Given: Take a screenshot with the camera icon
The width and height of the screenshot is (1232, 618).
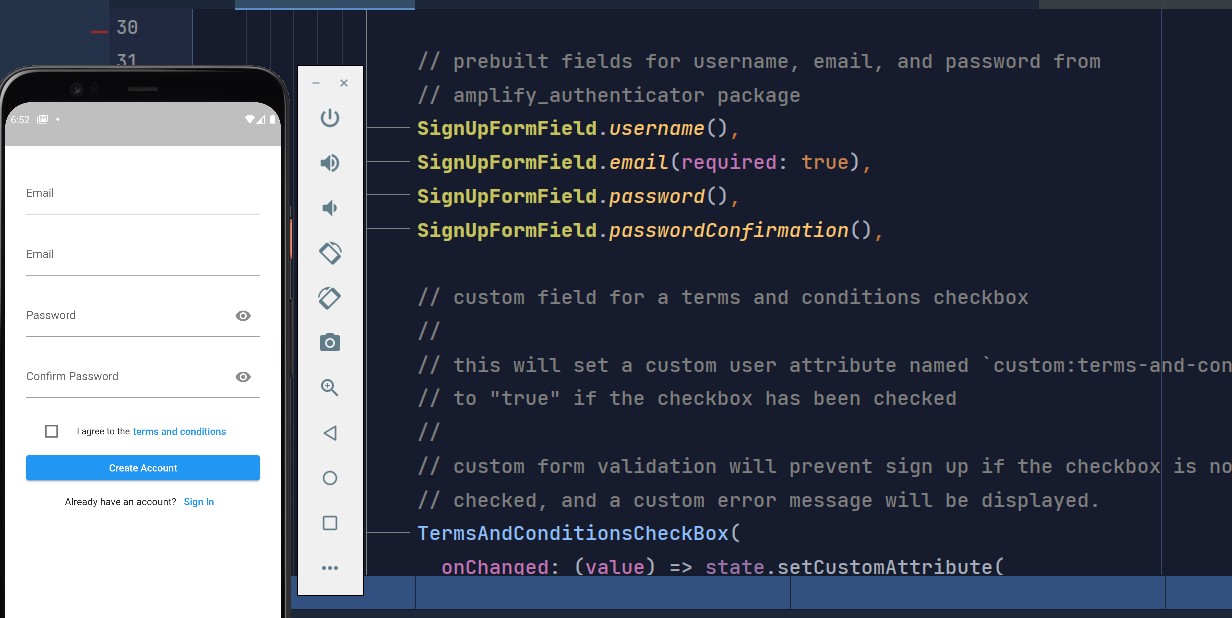Looking at the screenshot, I should [x=329, y=343].
